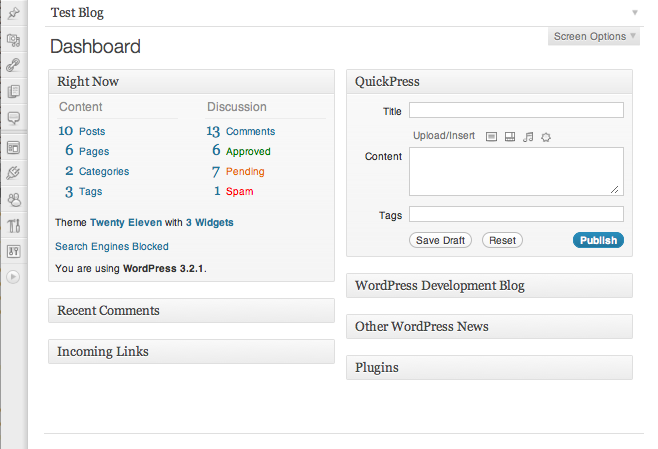Screen dimensions: 658x449
Task: Open the 6 Pages link
Action: [x=87, y=151]
